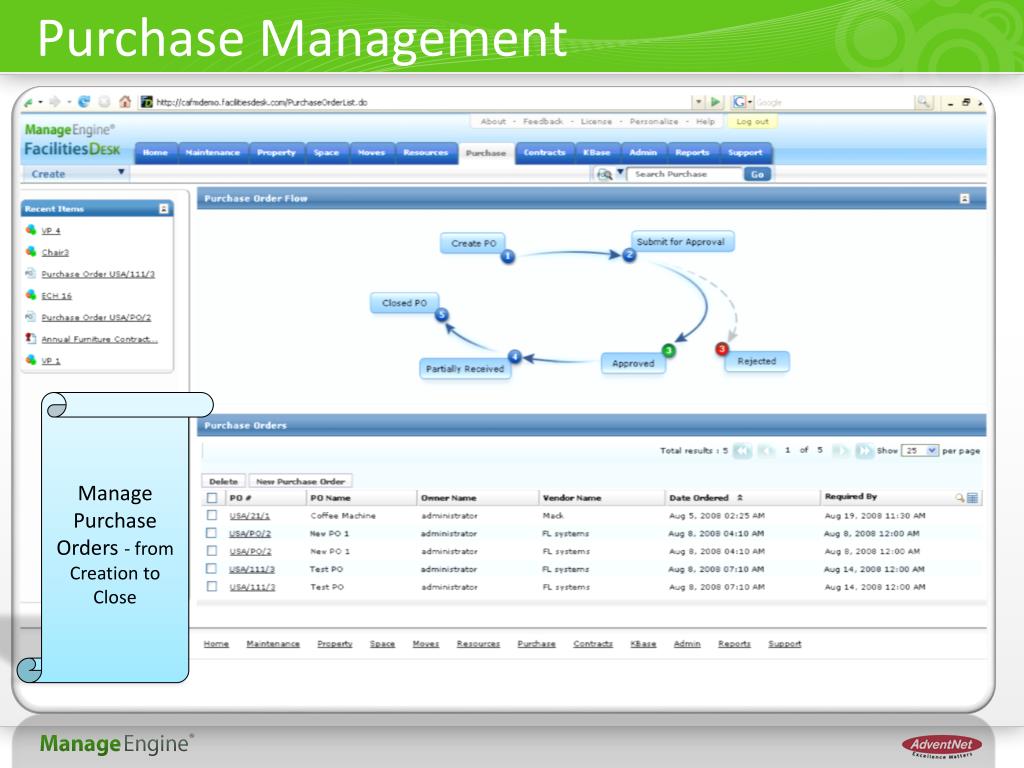Click the browser forward arrow icon
This screenshot has height=768, width=1024.
tap(54, 102)
